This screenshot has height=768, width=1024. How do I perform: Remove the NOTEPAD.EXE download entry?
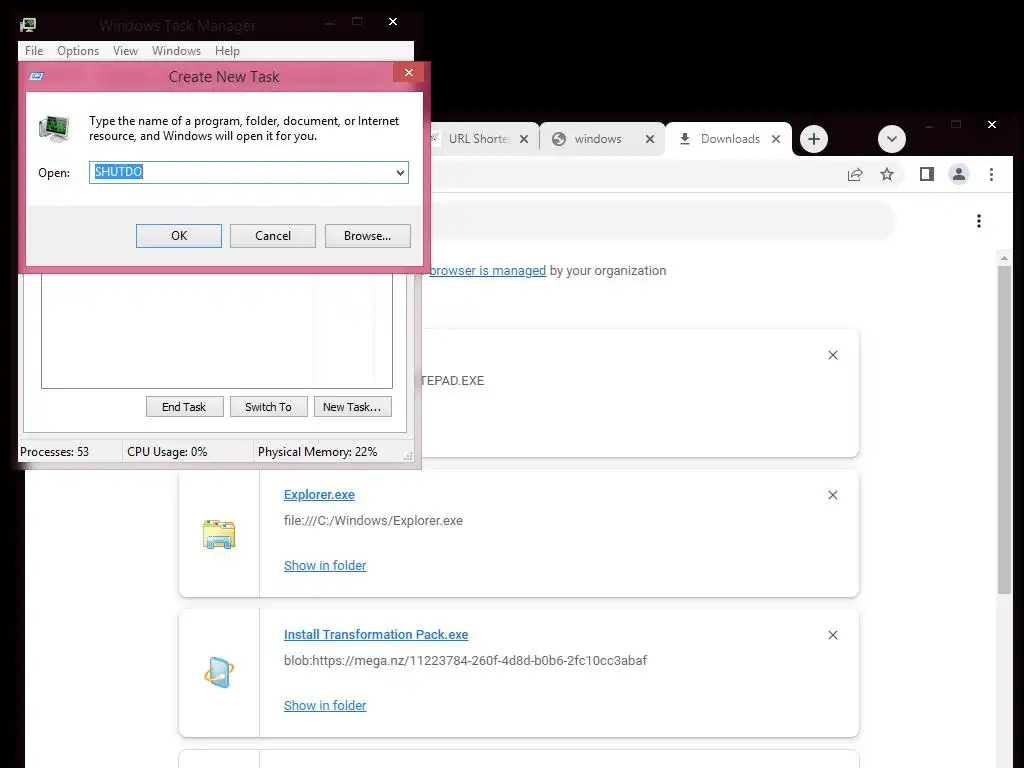coord(833,355)
